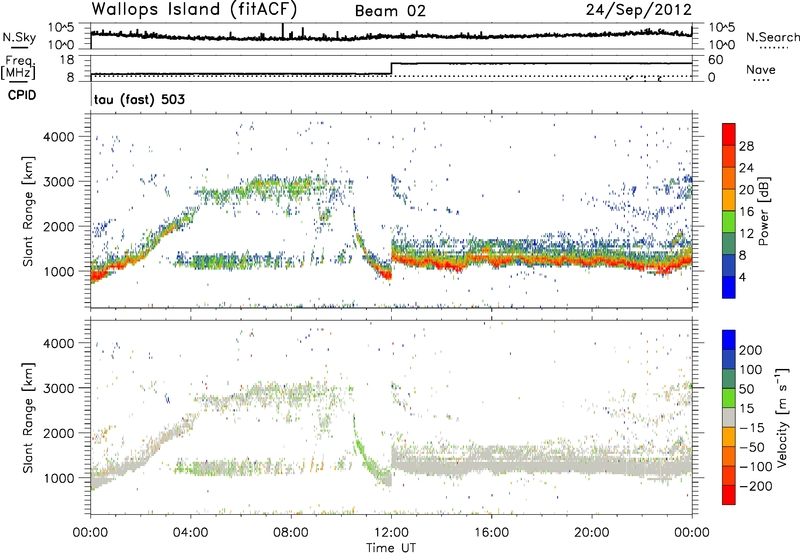Image resolution: width=800 pixels, height=554 pixels.
Task: Click the tallest sky-noise spike near 07:40
Action: [283, 31]
